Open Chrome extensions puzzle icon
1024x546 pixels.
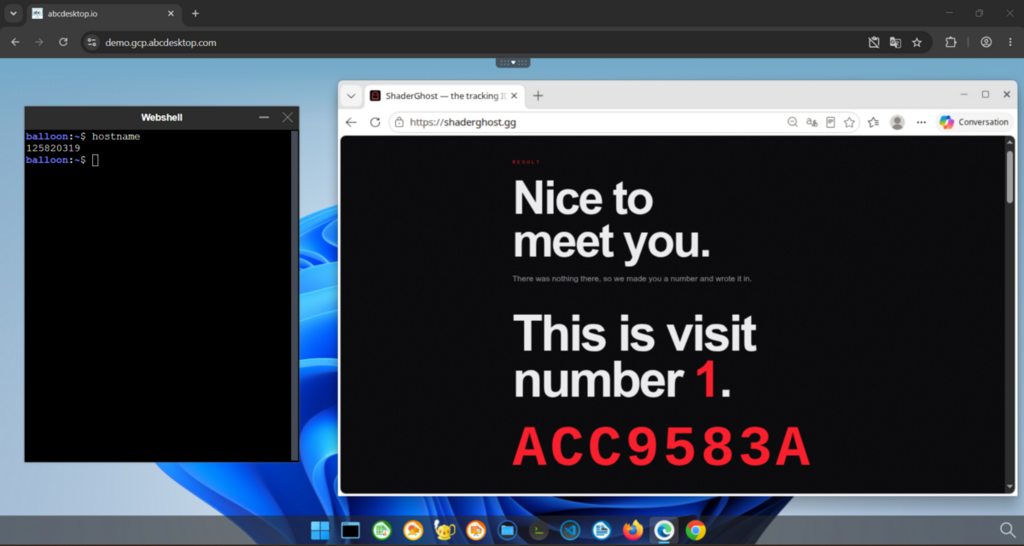pyautogui.click(x=951, y=42)
